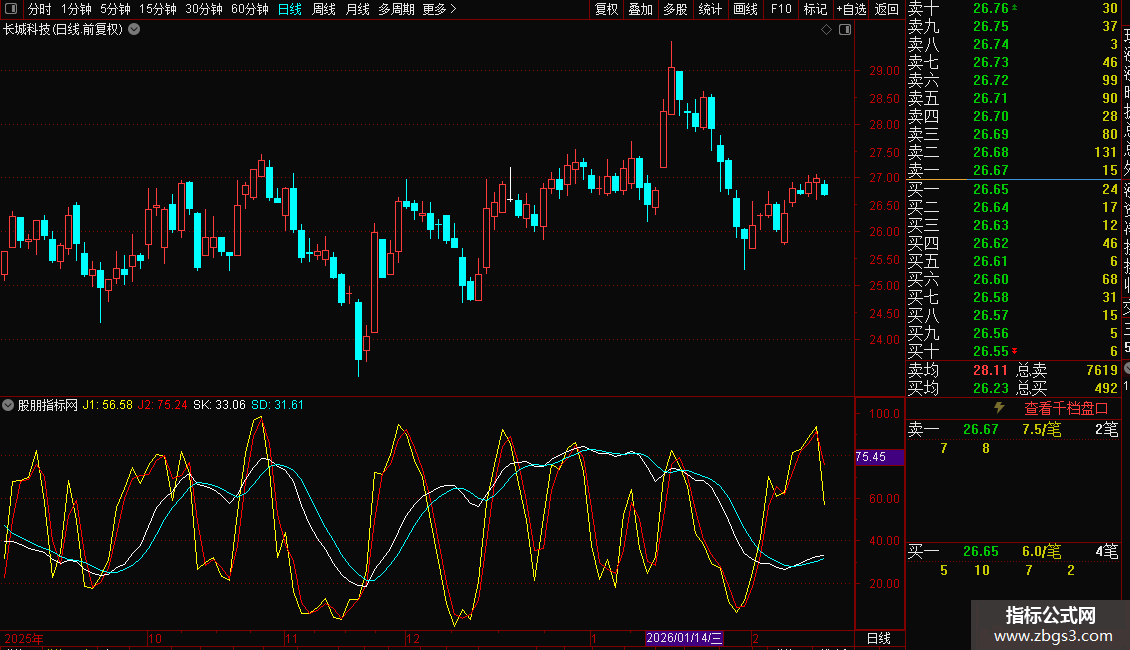Click the 返回 back button
This screenshot has width=1130, height=650.
coord(886,9)
